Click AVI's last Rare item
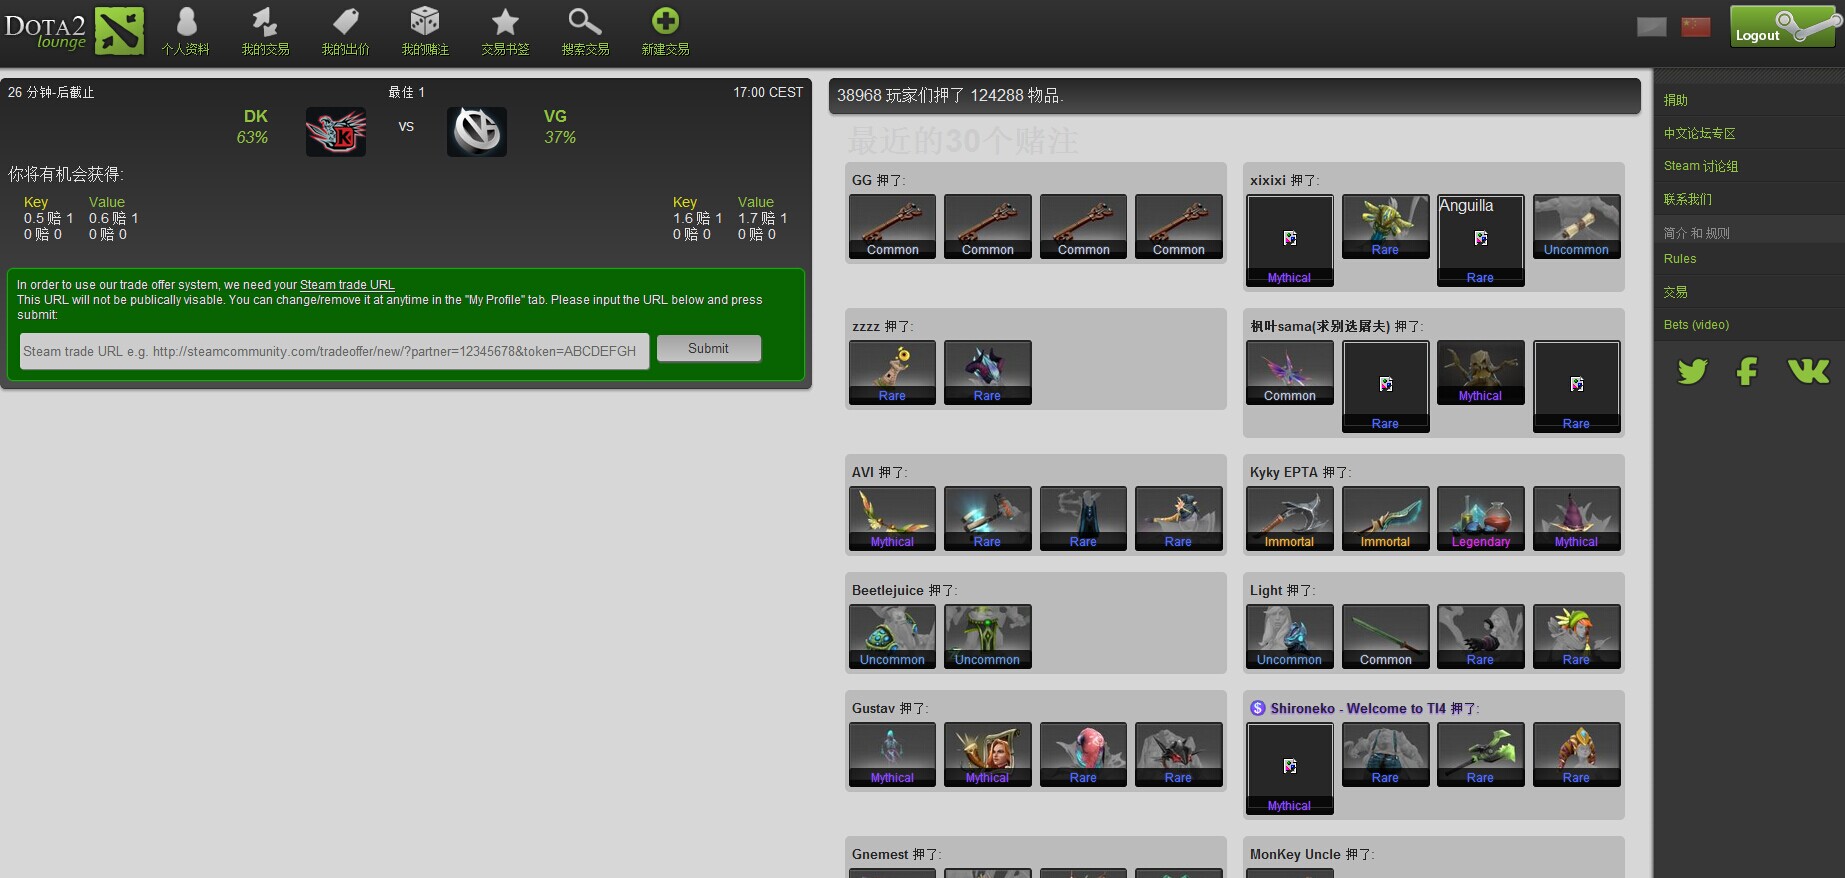This screenshot has height=878, width=1845. point(1178,519)
